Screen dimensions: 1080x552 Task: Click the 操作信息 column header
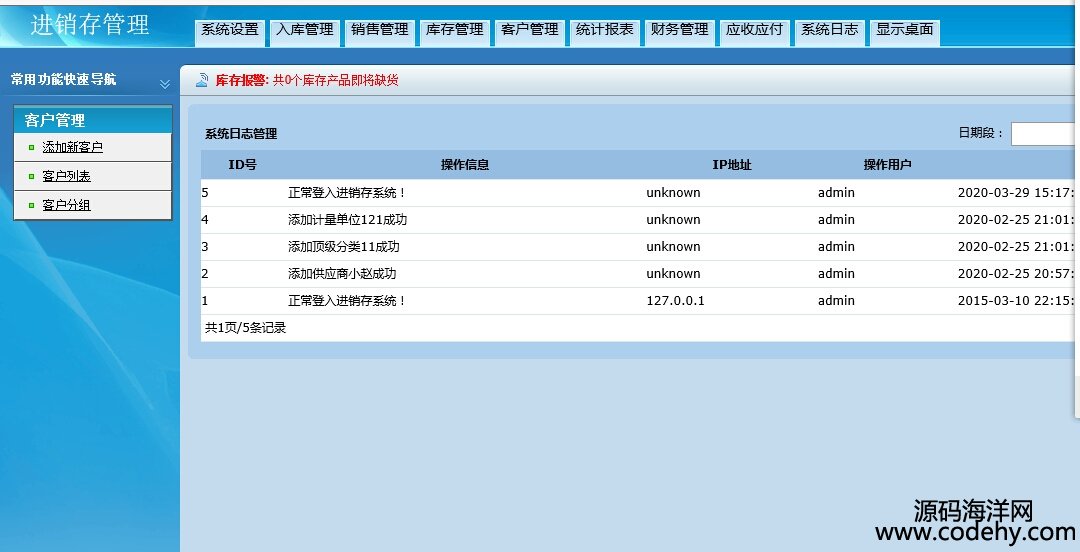point(465,165)
